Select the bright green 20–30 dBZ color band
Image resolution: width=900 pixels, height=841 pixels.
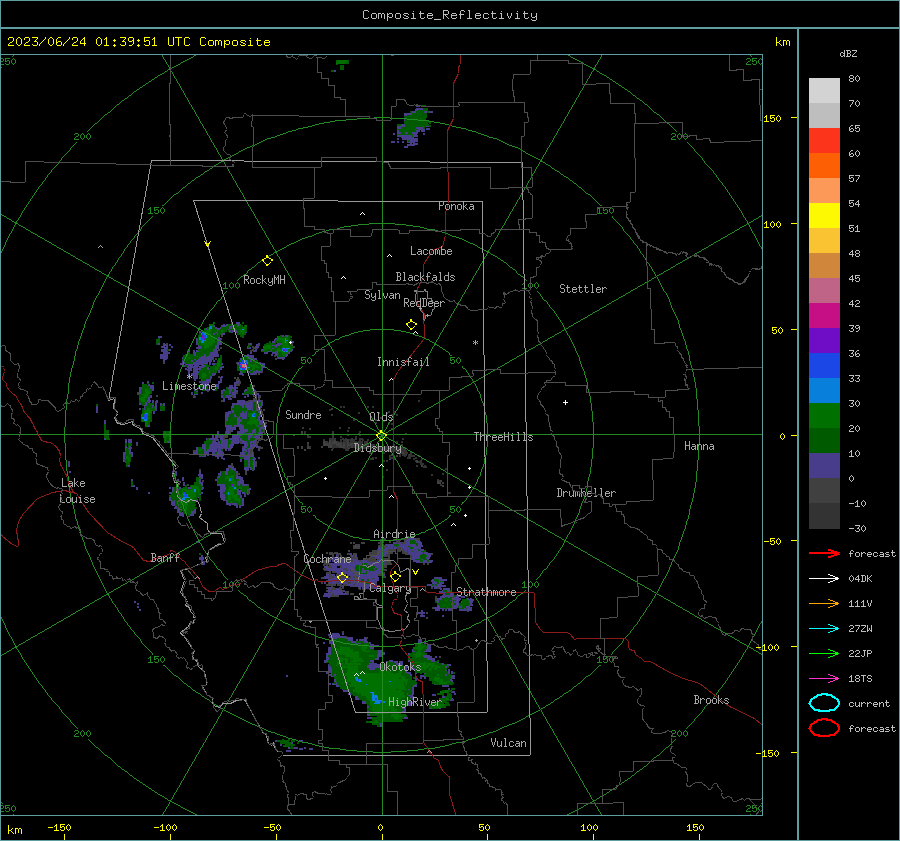pos(824,416)
